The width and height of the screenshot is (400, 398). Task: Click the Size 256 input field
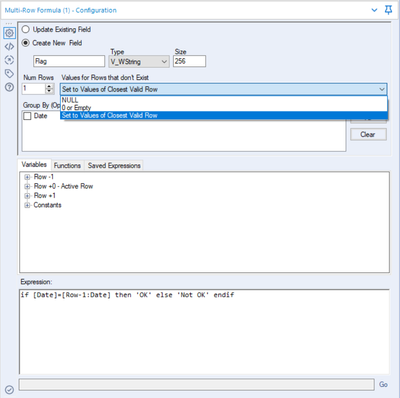[x=189, y=61]
